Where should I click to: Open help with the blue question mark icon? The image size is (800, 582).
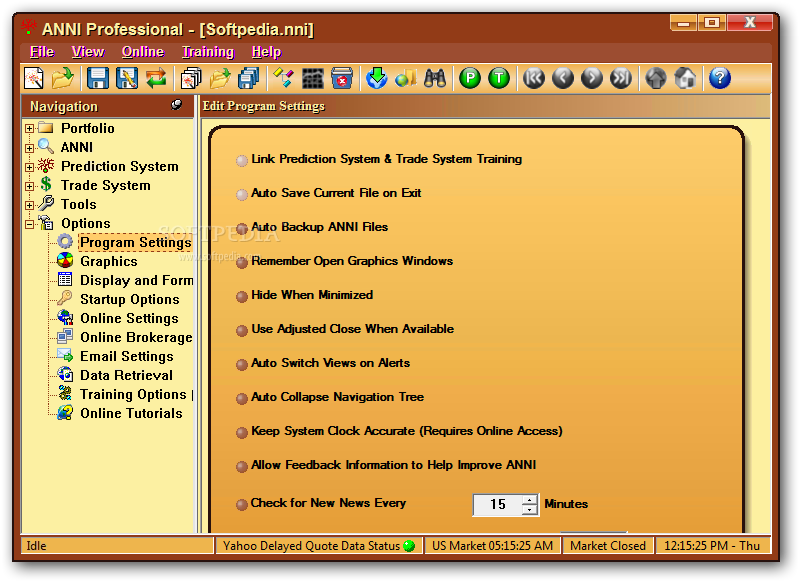coord(720,79)
